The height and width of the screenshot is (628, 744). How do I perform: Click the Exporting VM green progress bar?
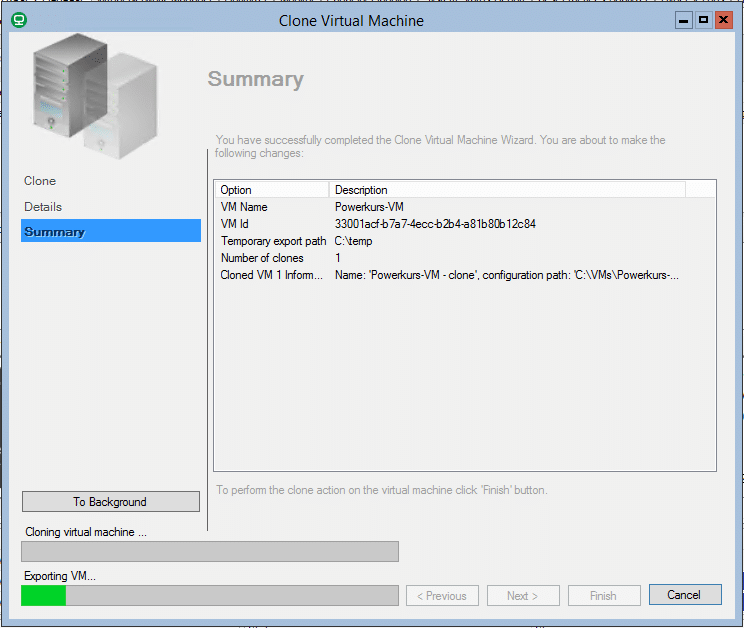click(210, 595)
